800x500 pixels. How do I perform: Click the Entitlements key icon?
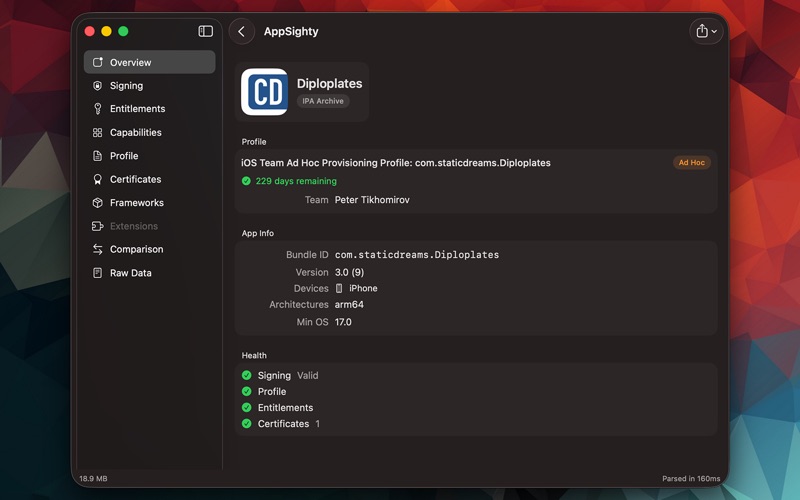[x=97, y=109]
